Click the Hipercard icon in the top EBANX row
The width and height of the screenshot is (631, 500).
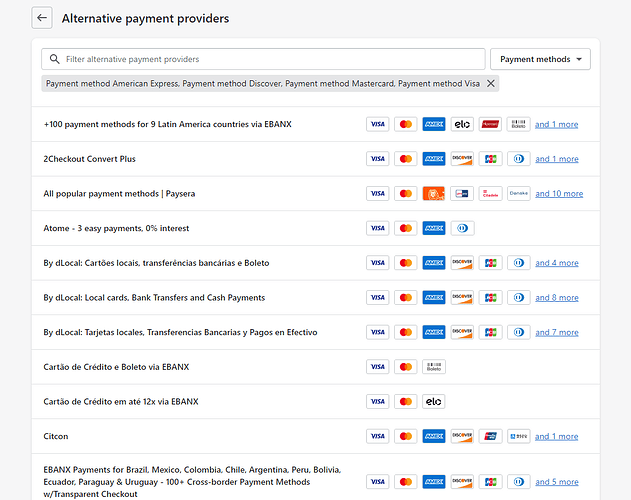click(490, 125)
